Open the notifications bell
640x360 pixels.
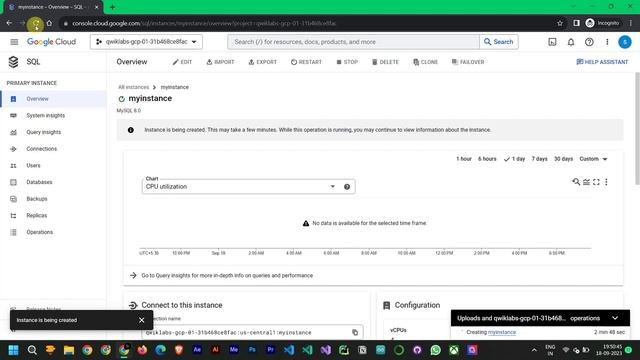pyautogui.click(x=571, y=42)
